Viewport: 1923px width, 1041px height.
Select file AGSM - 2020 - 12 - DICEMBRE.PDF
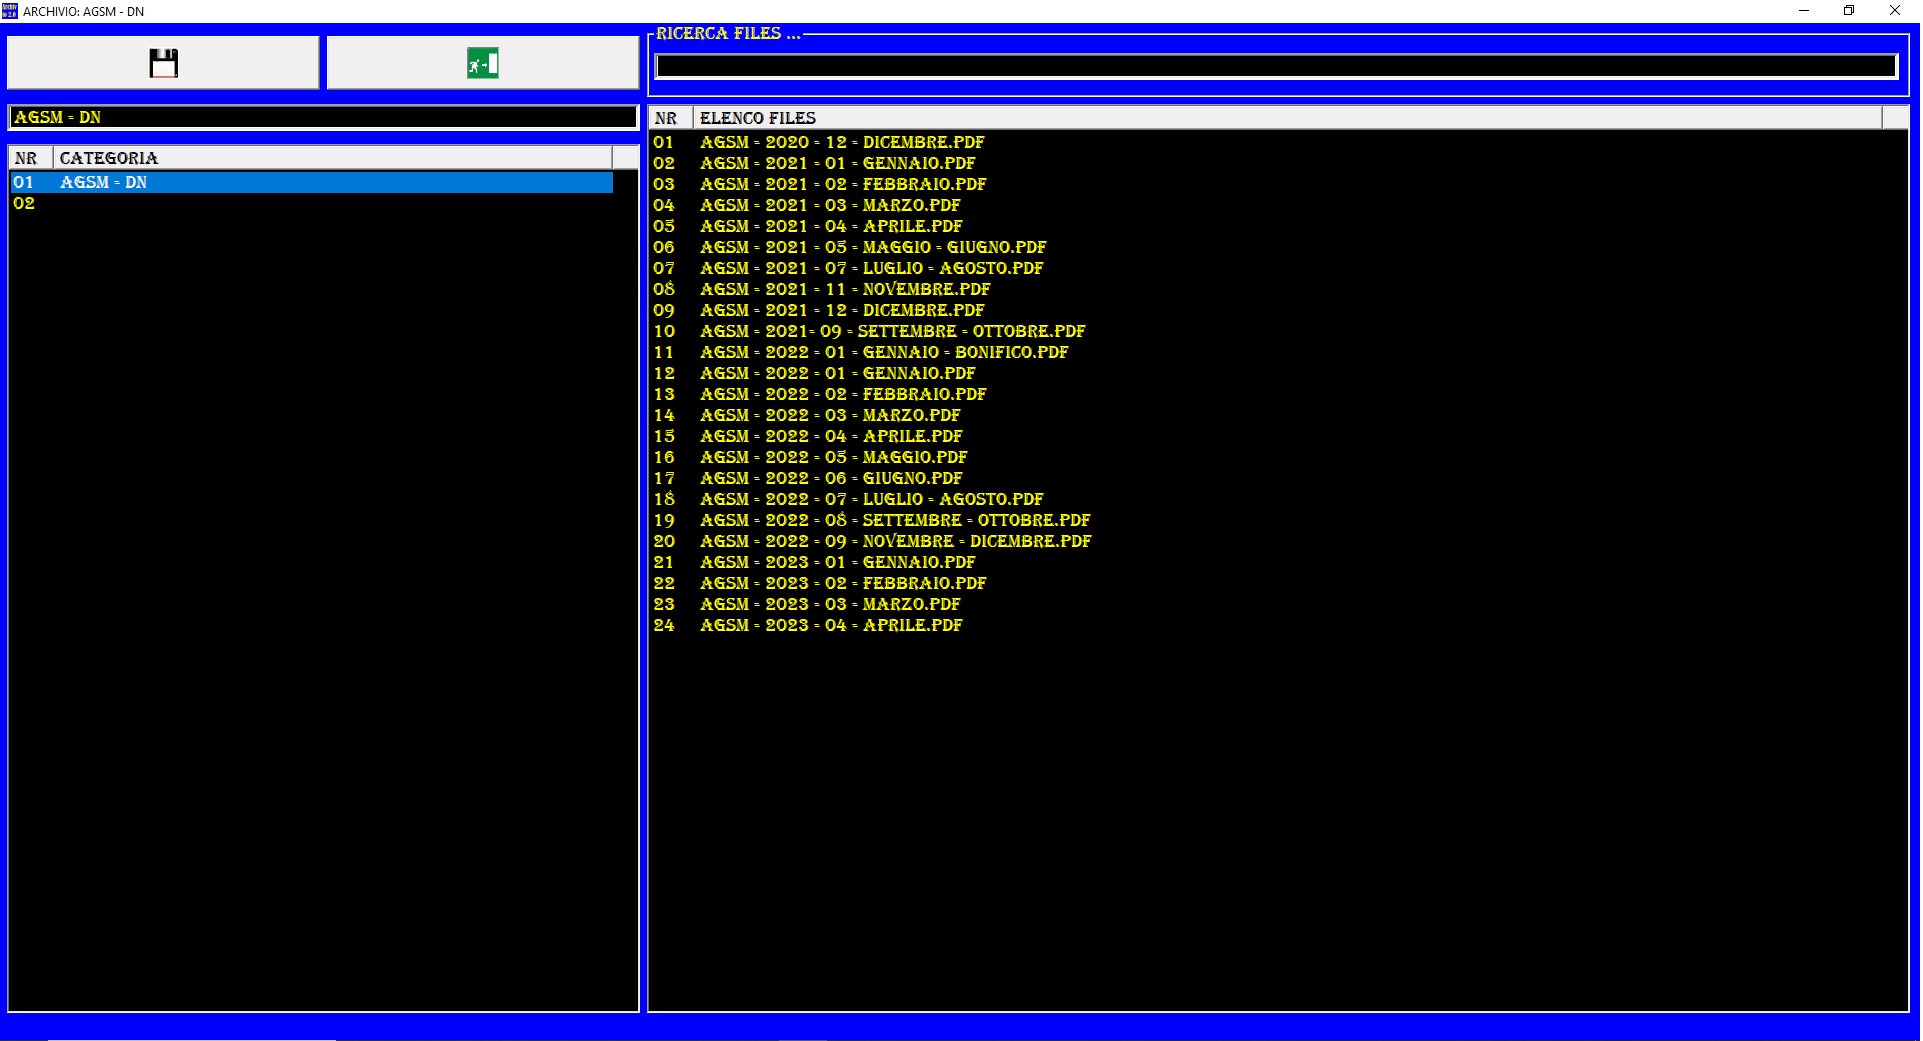[842, 142]
